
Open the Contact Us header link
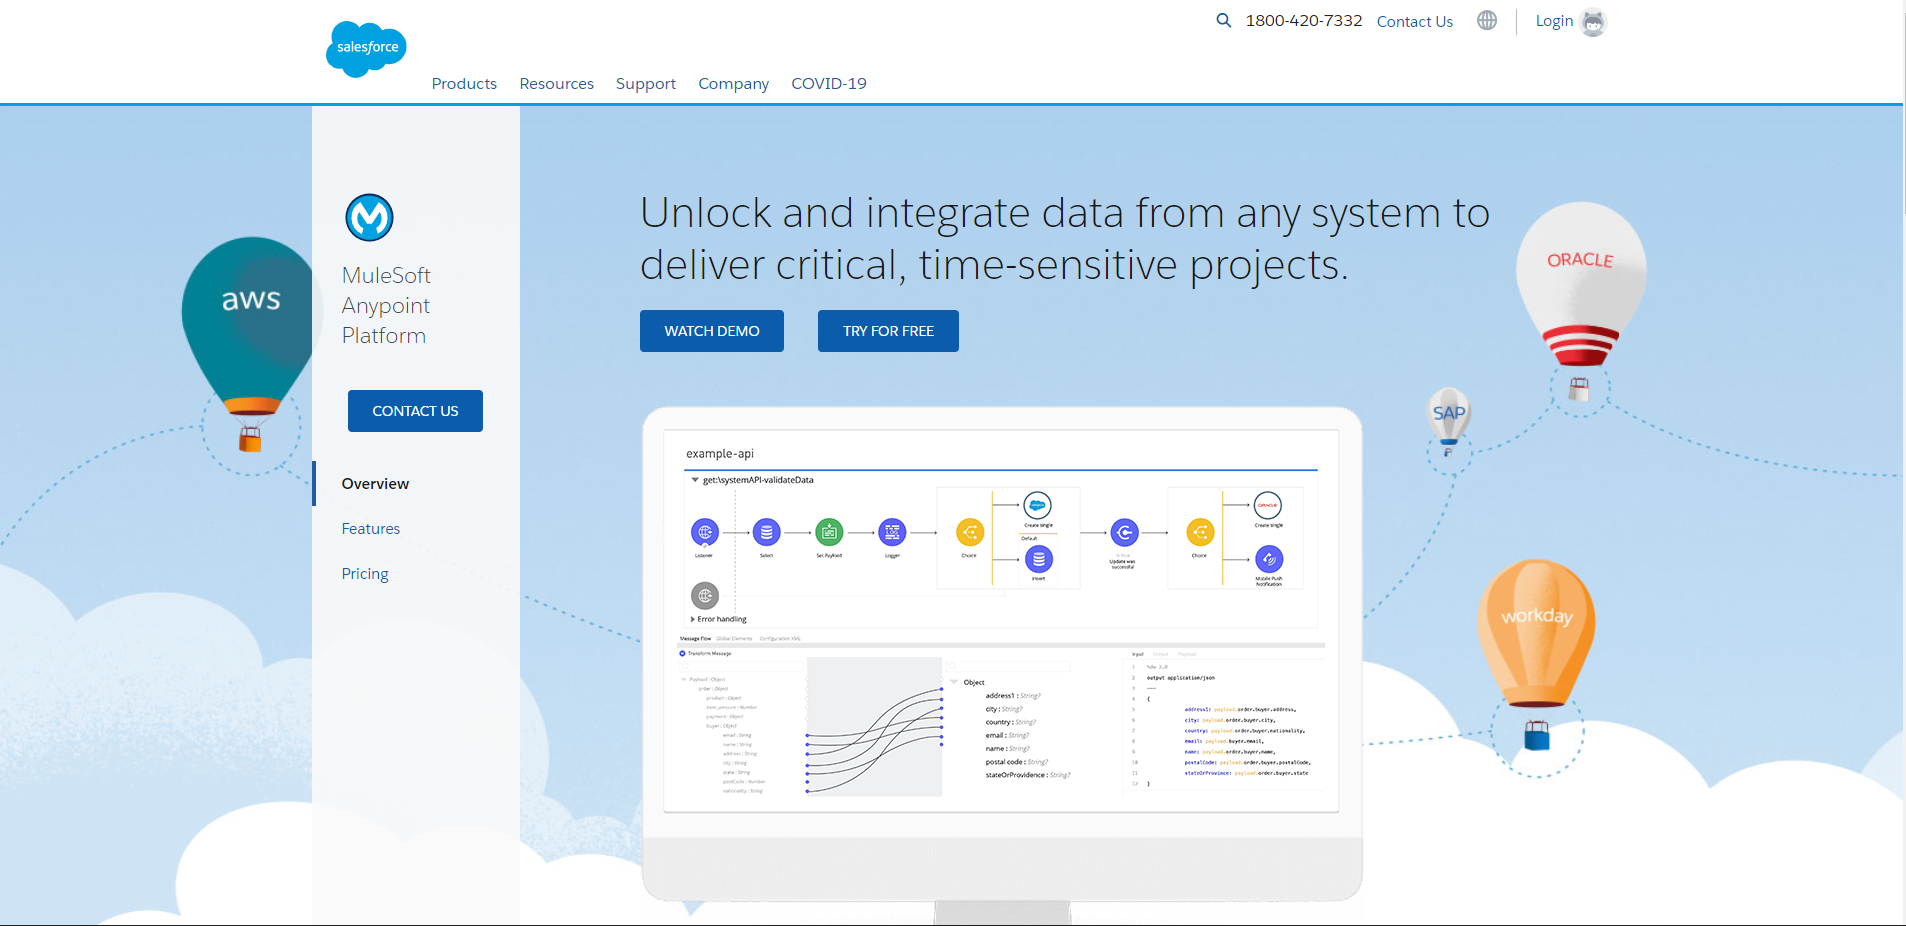1415,22
